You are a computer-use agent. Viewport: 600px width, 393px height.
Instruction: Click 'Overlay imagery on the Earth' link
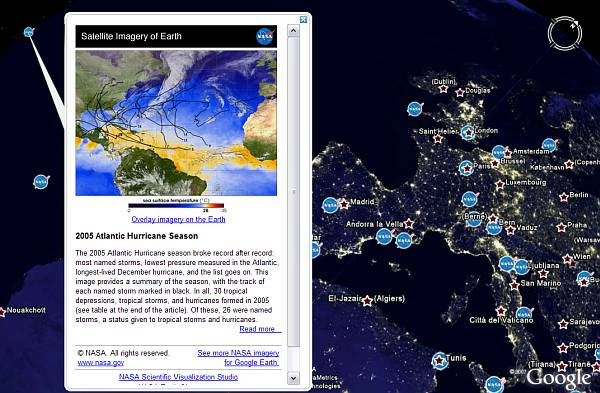coord(178,219)
